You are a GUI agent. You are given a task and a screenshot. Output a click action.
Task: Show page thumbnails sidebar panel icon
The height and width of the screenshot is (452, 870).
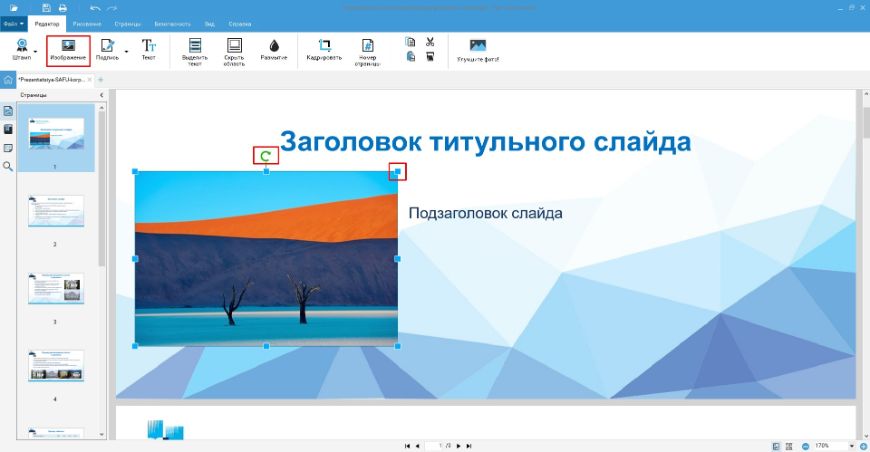click(8, 111)
